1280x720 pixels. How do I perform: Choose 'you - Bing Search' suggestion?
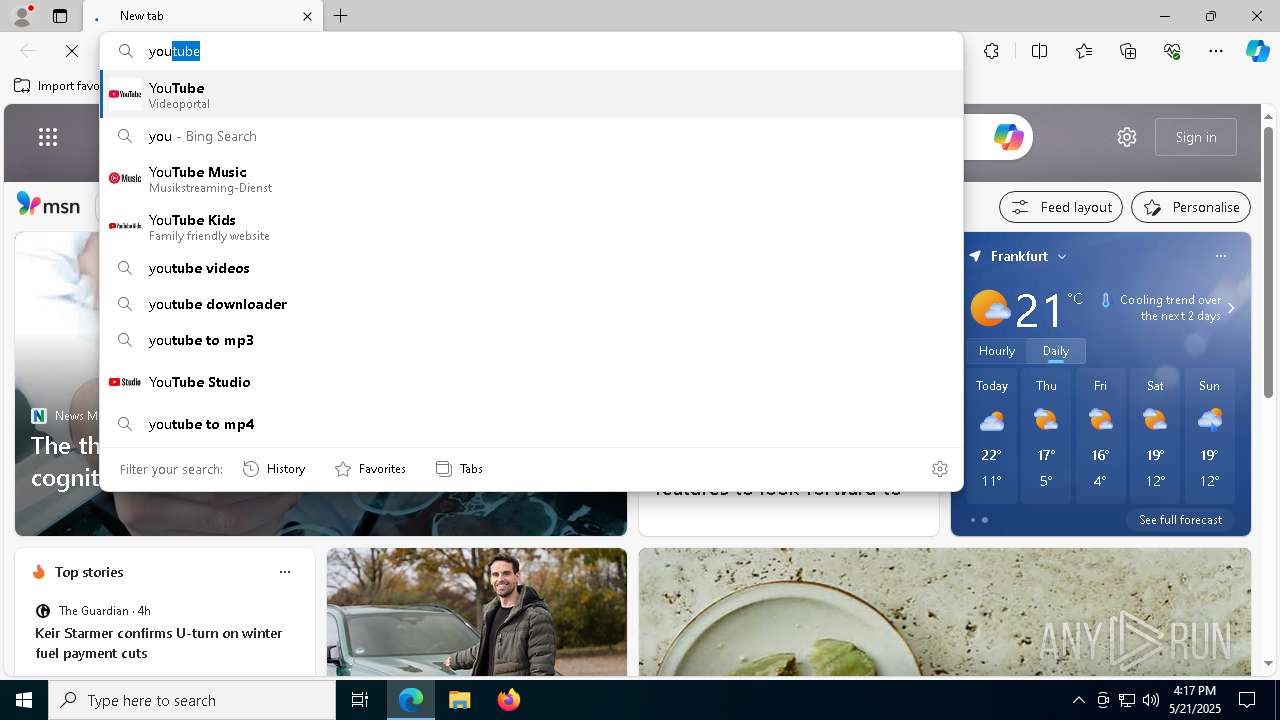tap(531, 136)
